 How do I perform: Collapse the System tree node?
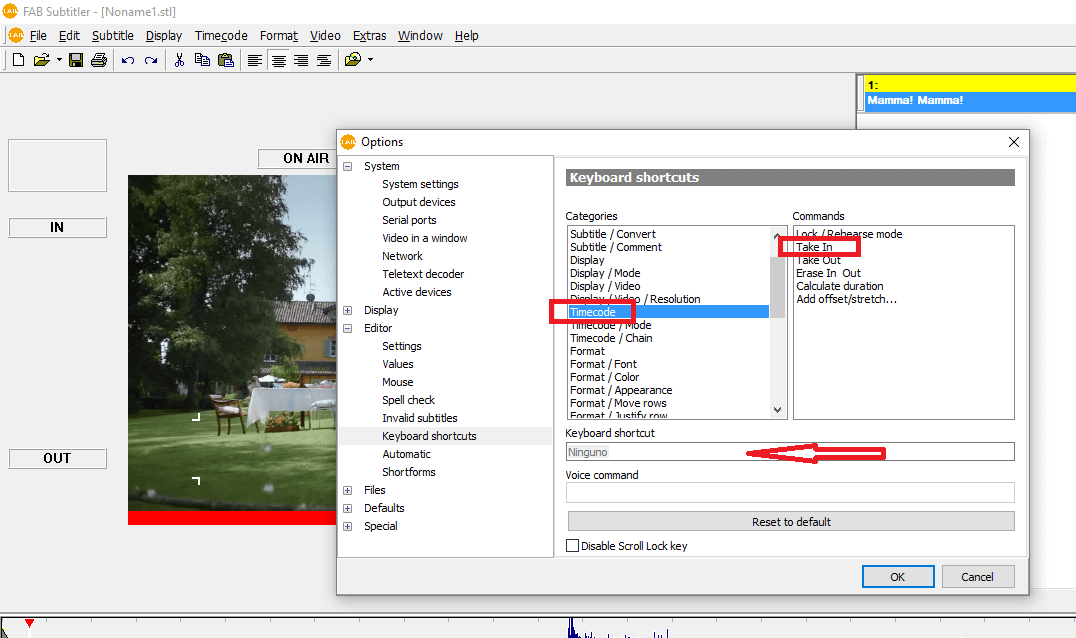347,166
